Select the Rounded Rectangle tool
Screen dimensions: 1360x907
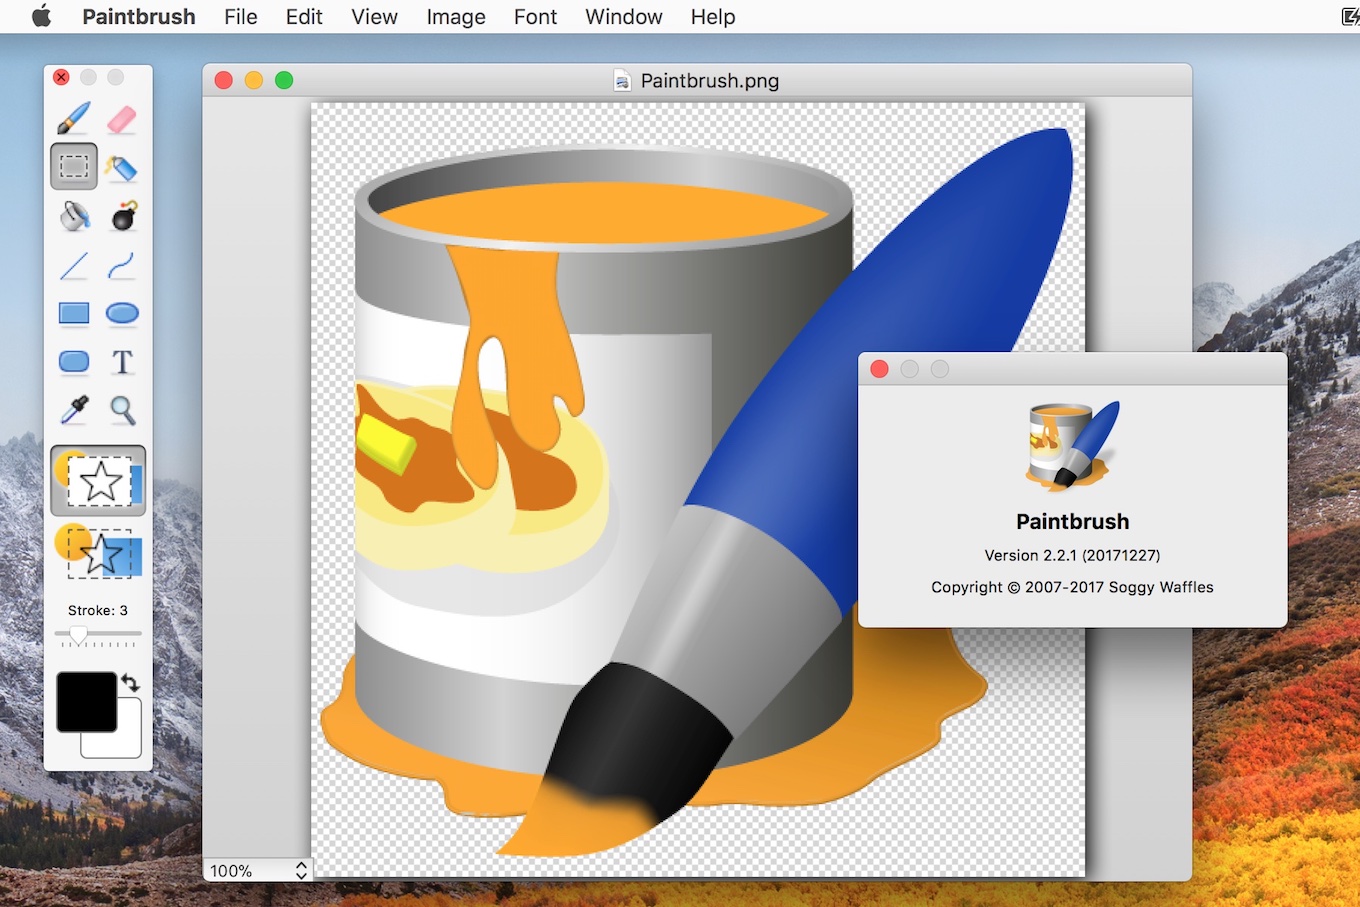[74, 361]
